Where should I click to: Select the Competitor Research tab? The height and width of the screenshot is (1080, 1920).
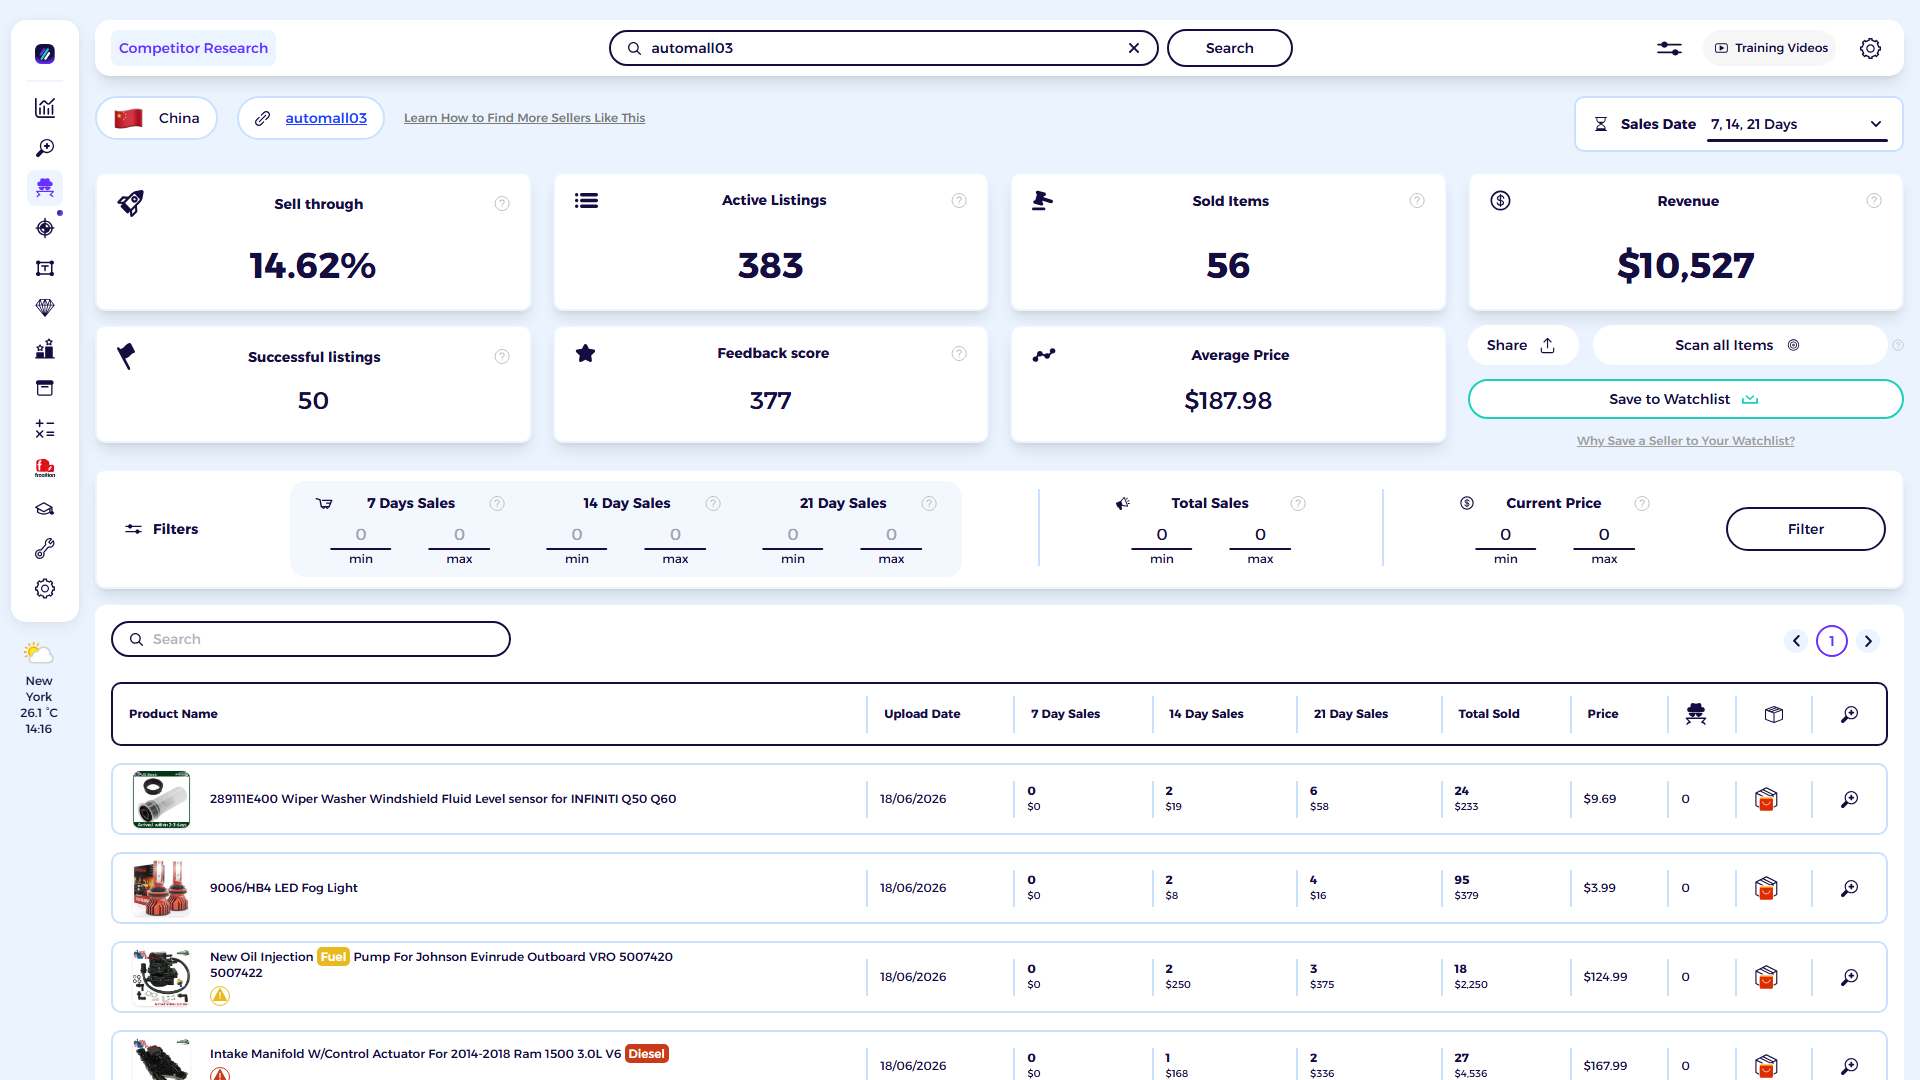tap(193, 48)
